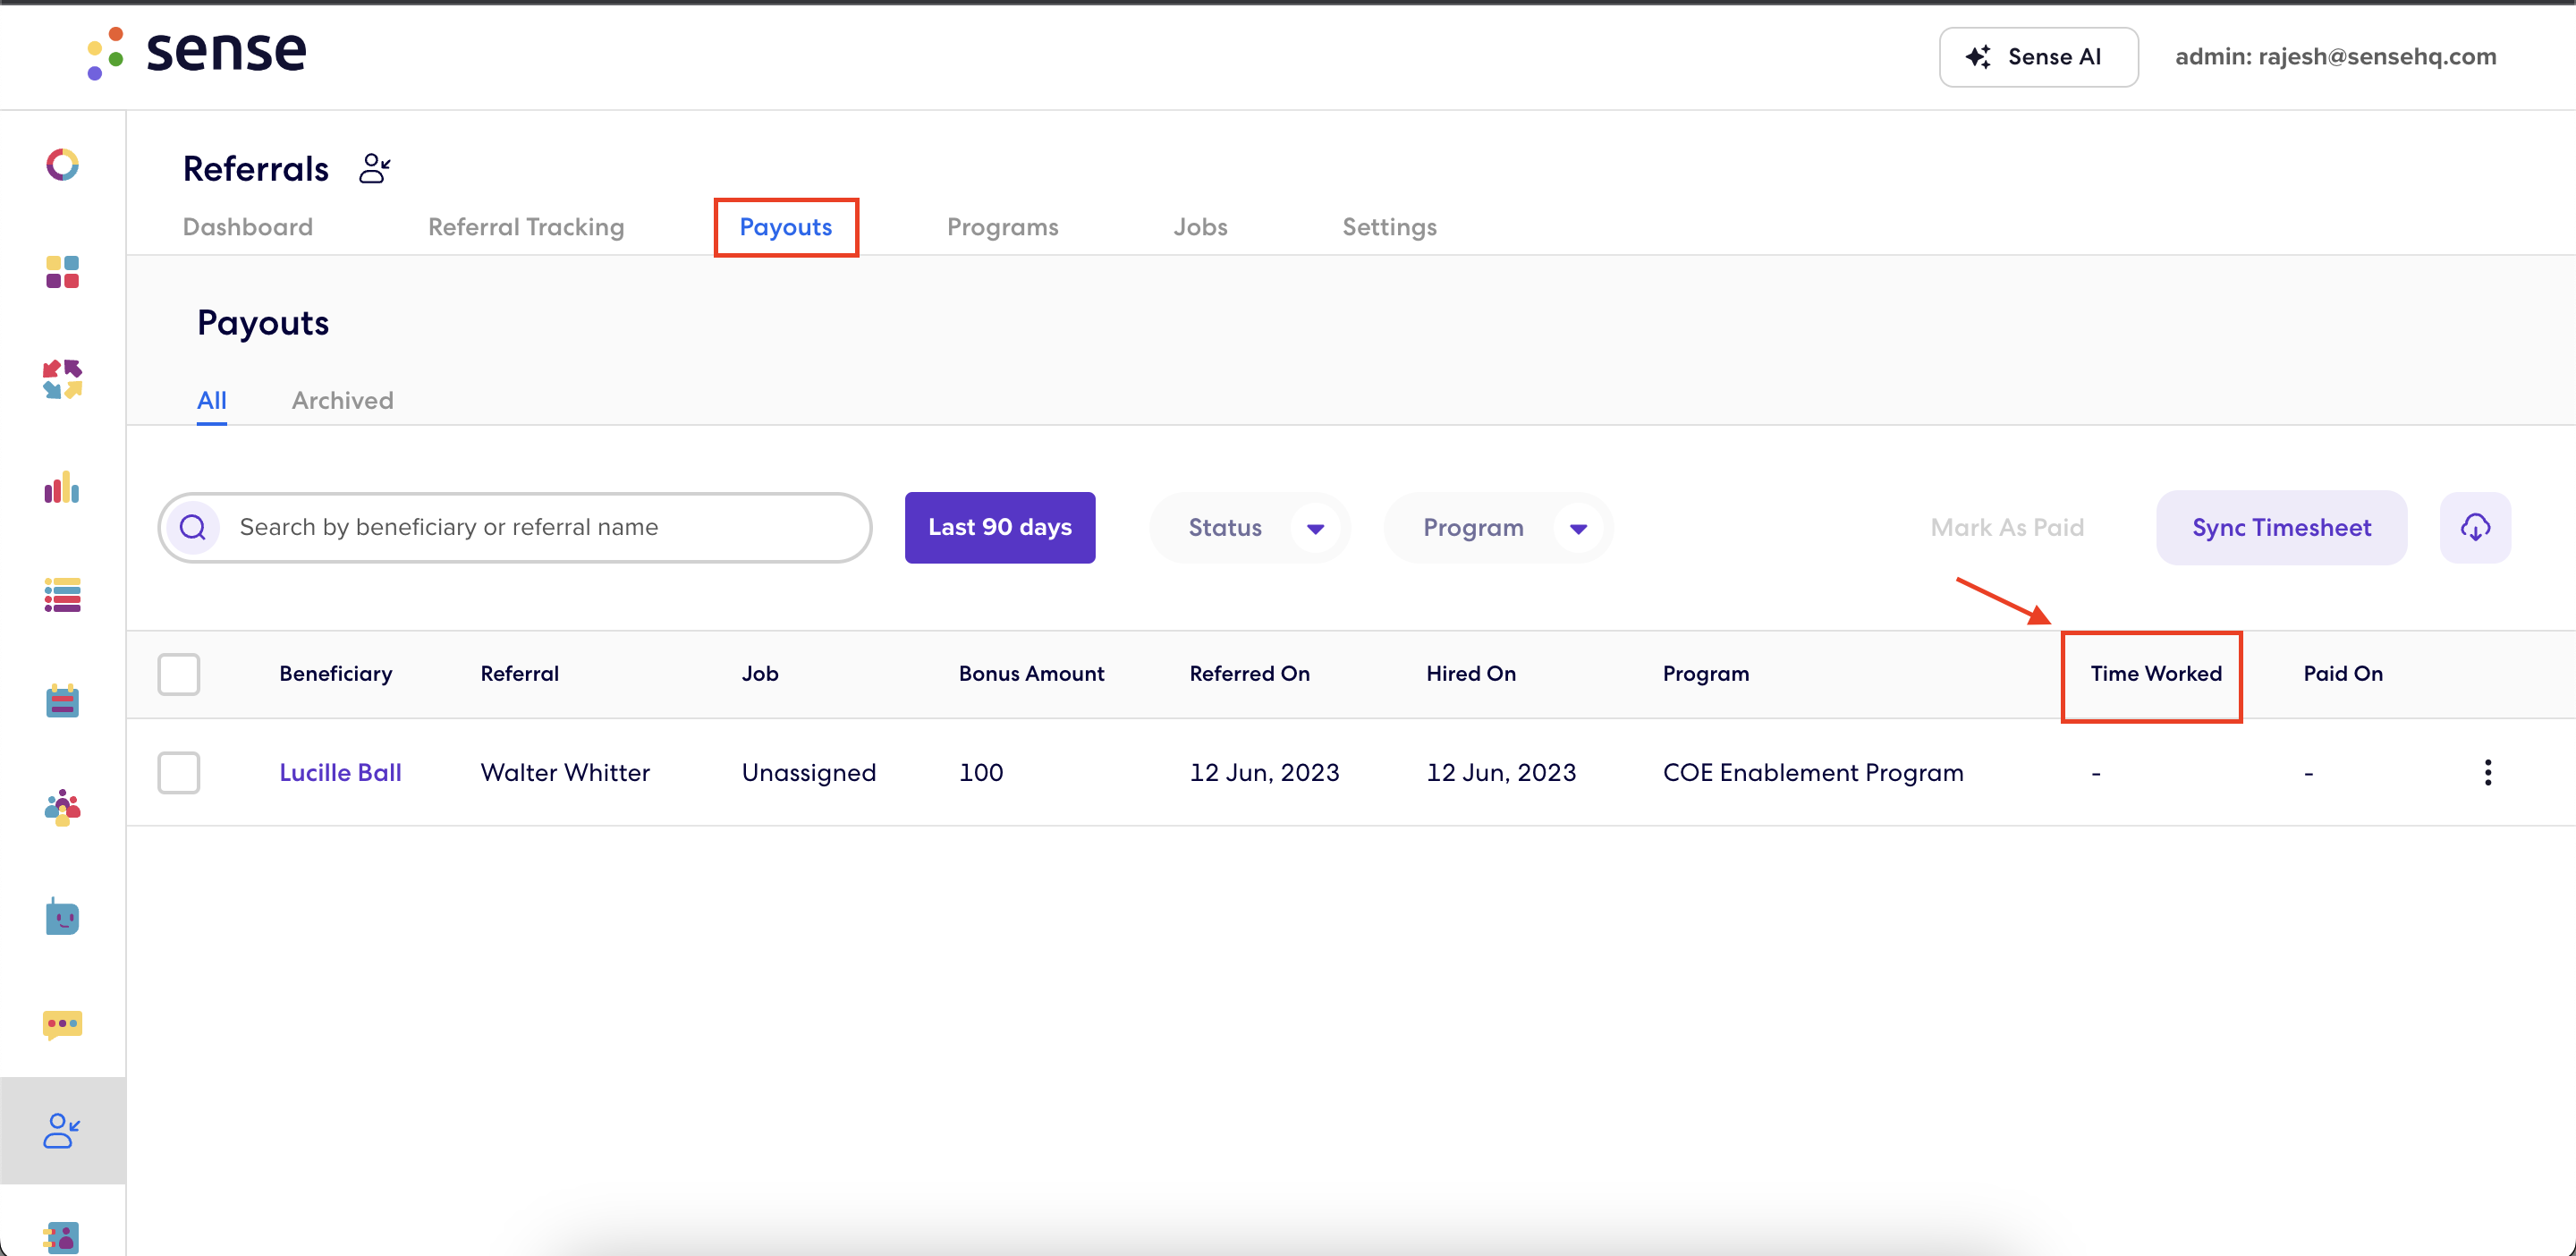Click the Beneficiary column header
The height and width of the screenshot is (1256, 2576).
tap(336, 673)
